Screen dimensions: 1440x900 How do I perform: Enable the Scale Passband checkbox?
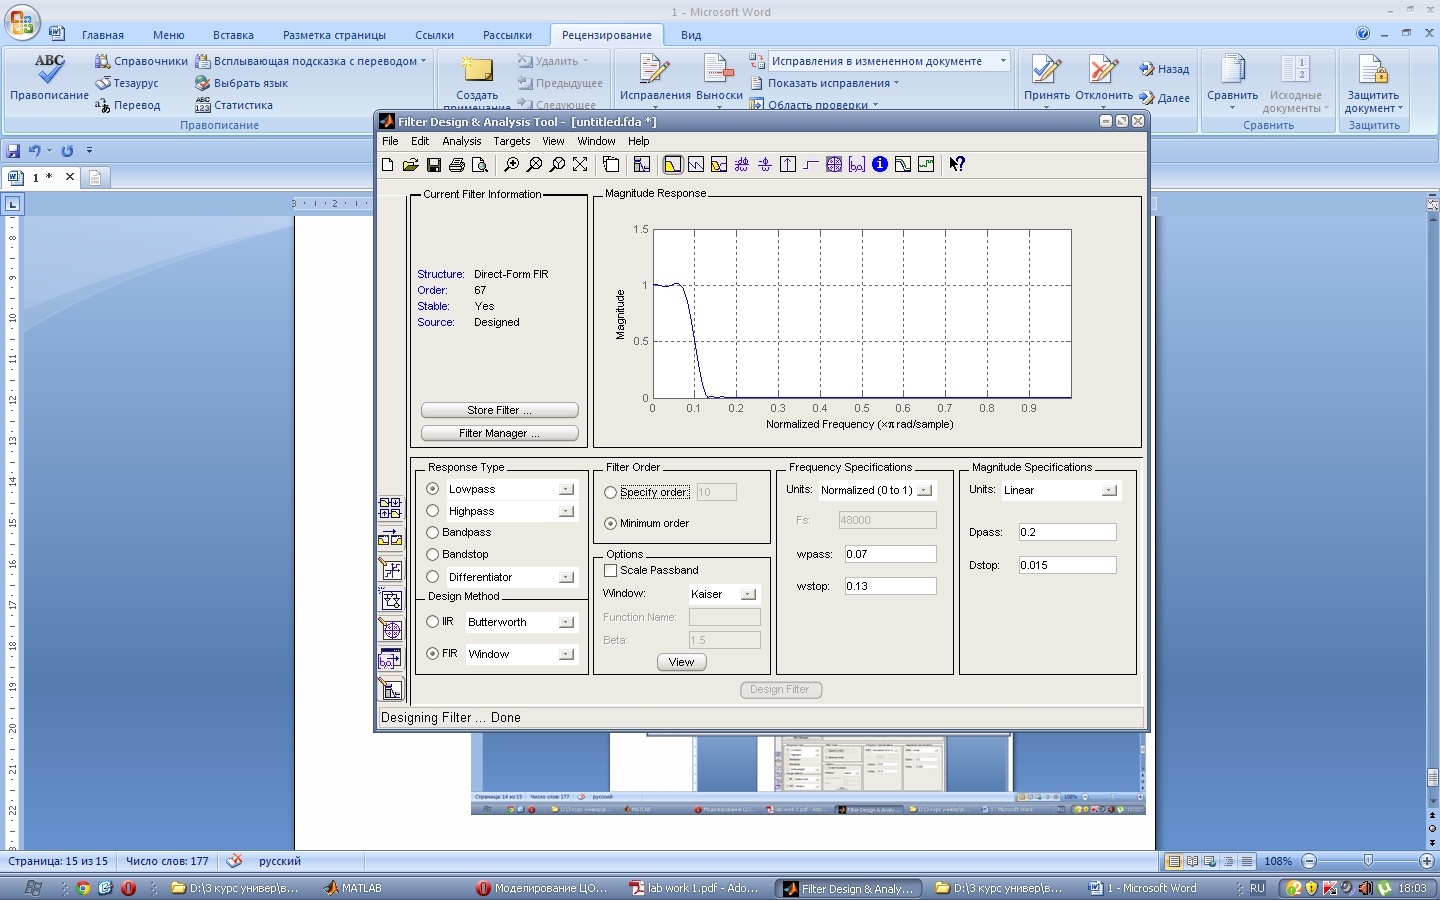pyautogui.click(x=611, y=571)
